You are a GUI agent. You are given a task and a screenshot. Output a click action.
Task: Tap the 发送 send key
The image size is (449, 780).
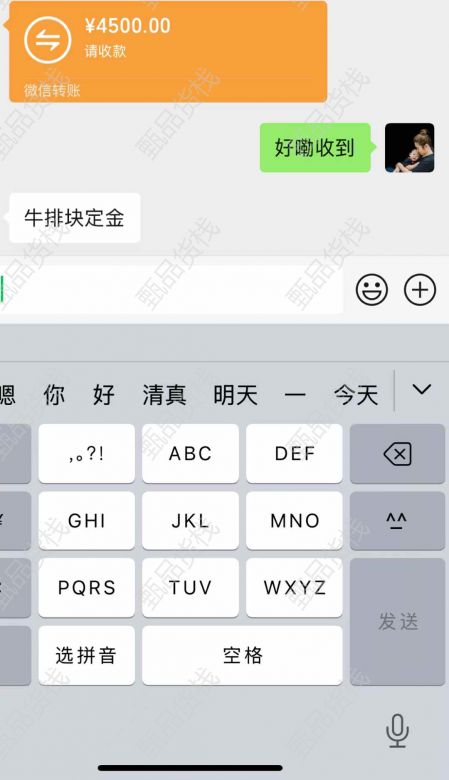tap(397, 622)
